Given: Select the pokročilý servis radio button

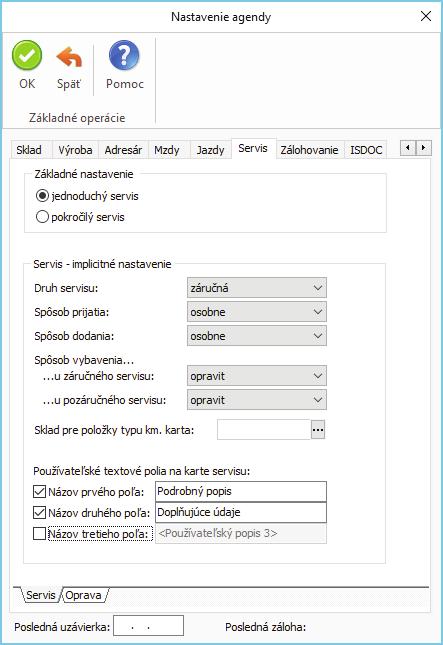Looking at the screenshot, I should click(x=42, y=217).
